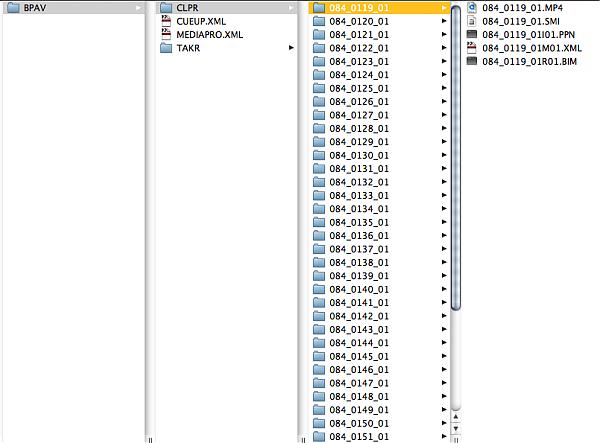Click the folder icon for 084_0131_01

pos(319,168)
